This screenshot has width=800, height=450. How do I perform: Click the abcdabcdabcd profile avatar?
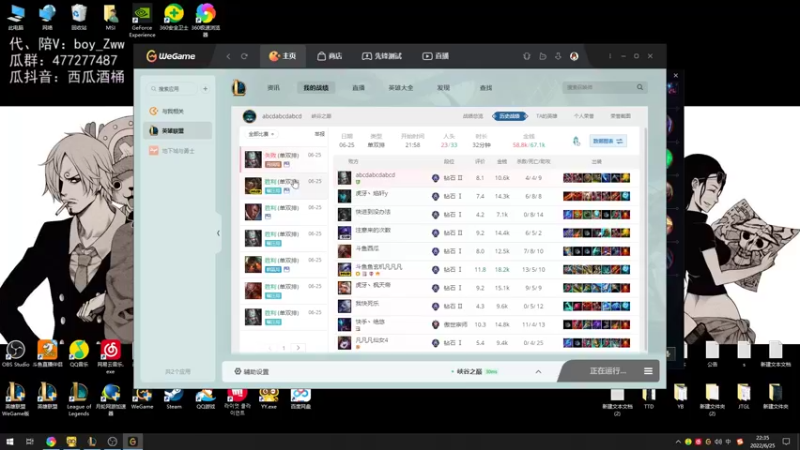click(249, 116)
